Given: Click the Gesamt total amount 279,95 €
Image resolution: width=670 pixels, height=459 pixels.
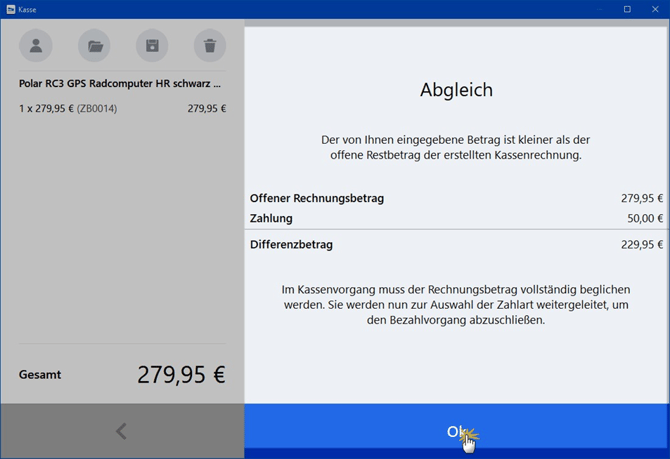Looking at the screenshot, I should coord(181,375).
